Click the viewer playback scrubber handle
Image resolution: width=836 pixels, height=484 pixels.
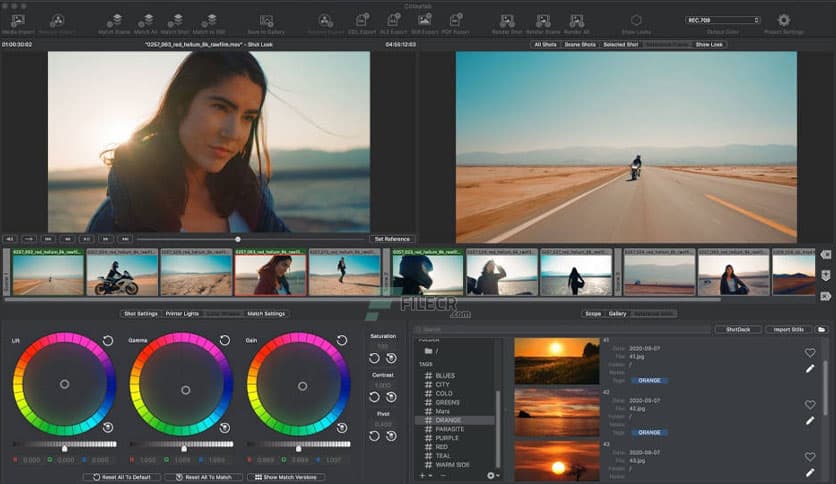(x=238, y=239)
